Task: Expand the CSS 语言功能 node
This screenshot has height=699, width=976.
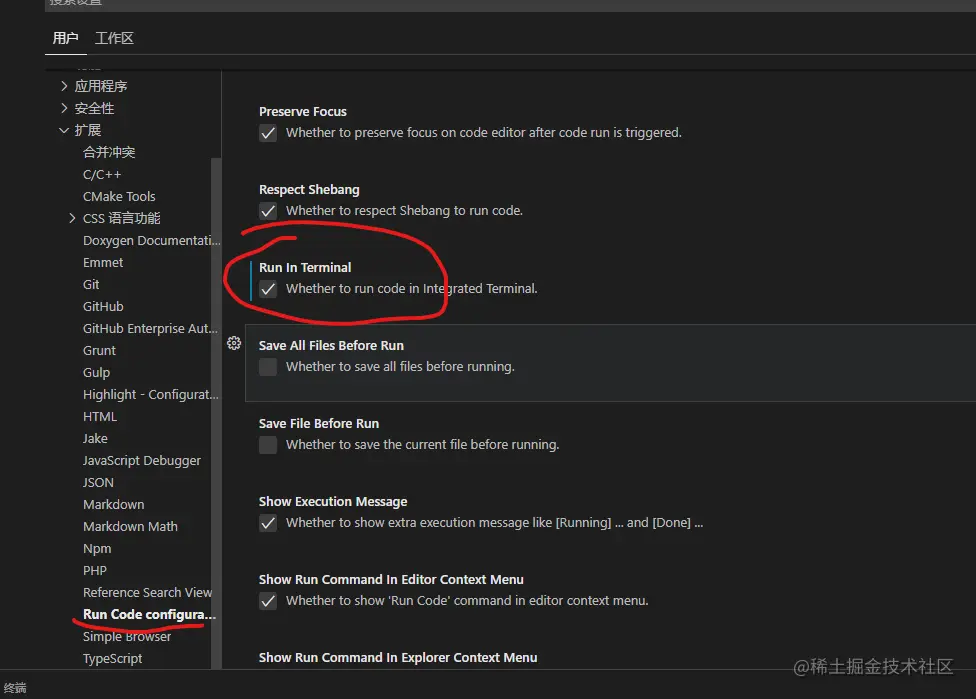Action: [x=72, y=218]
